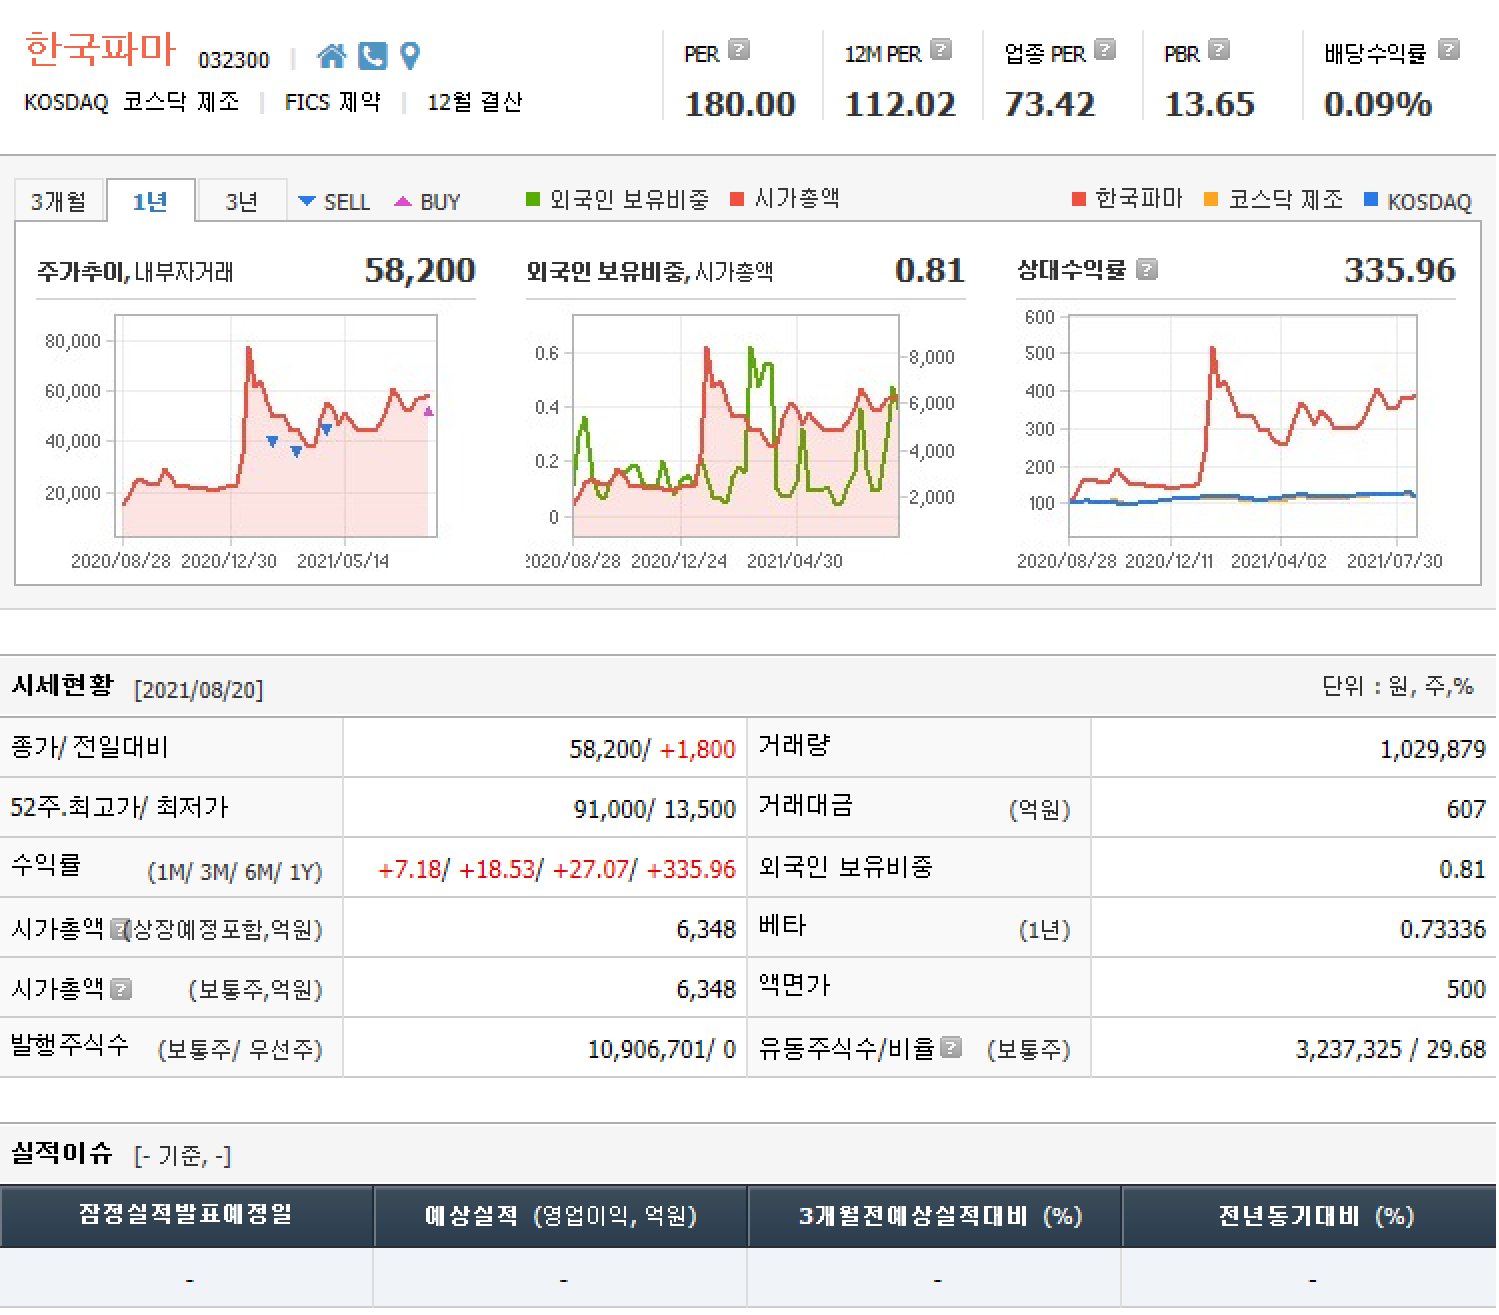Viewport: 1499px width, 1315px height.
Task: Click pink BUY marker on price chart
Action: pos(429,411)
